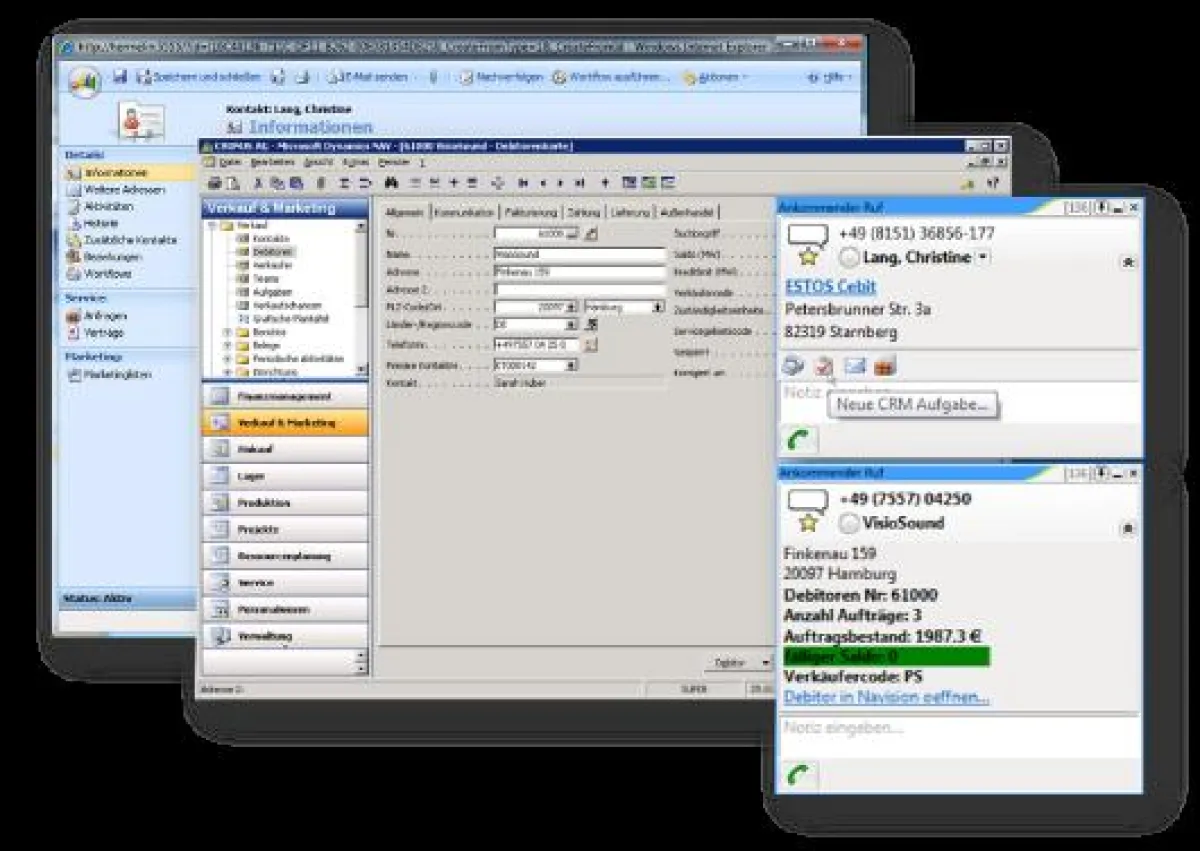Screen dimensions: 1200x851
Task: Select Debitoren in the Verkauf tree
Action: point(266,252)
